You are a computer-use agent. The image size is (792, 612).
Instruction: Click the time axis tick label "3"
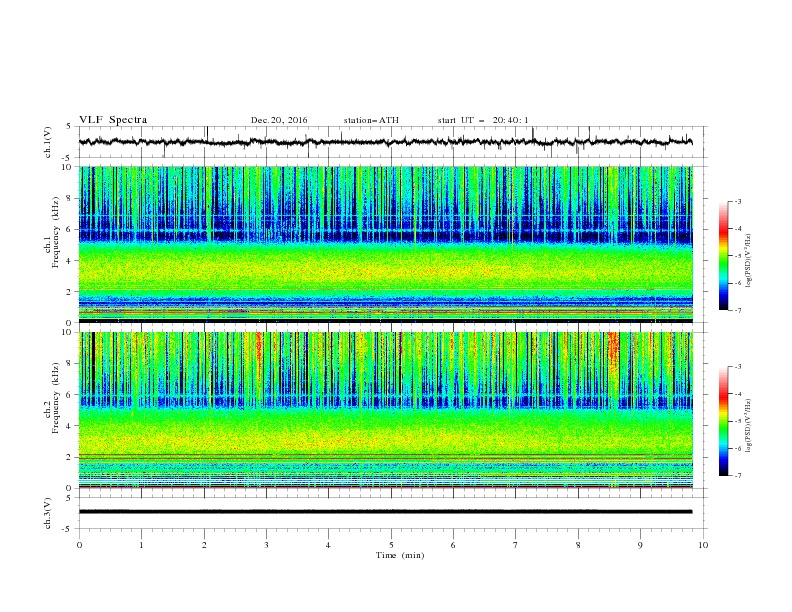[266, 545]
